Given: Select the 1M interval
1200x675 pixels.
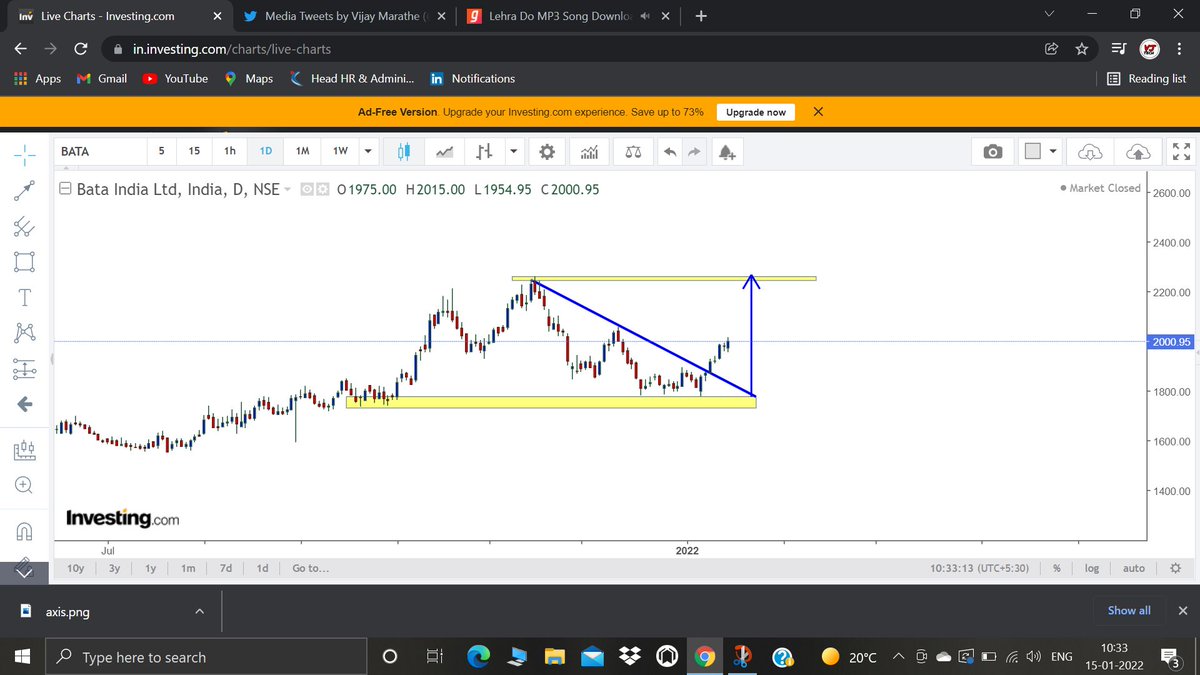Looking at the screenshot, I should click(302, 151).
